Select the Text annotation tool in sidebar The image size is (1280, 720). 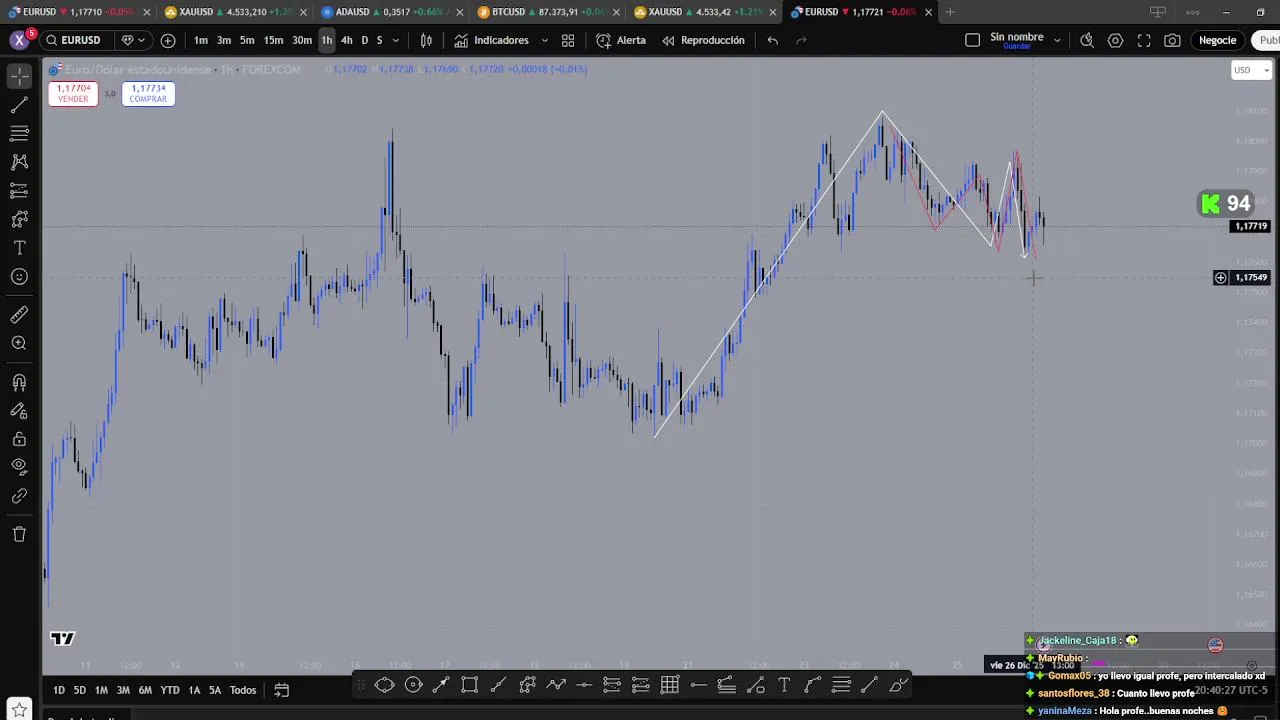point(19,248)
